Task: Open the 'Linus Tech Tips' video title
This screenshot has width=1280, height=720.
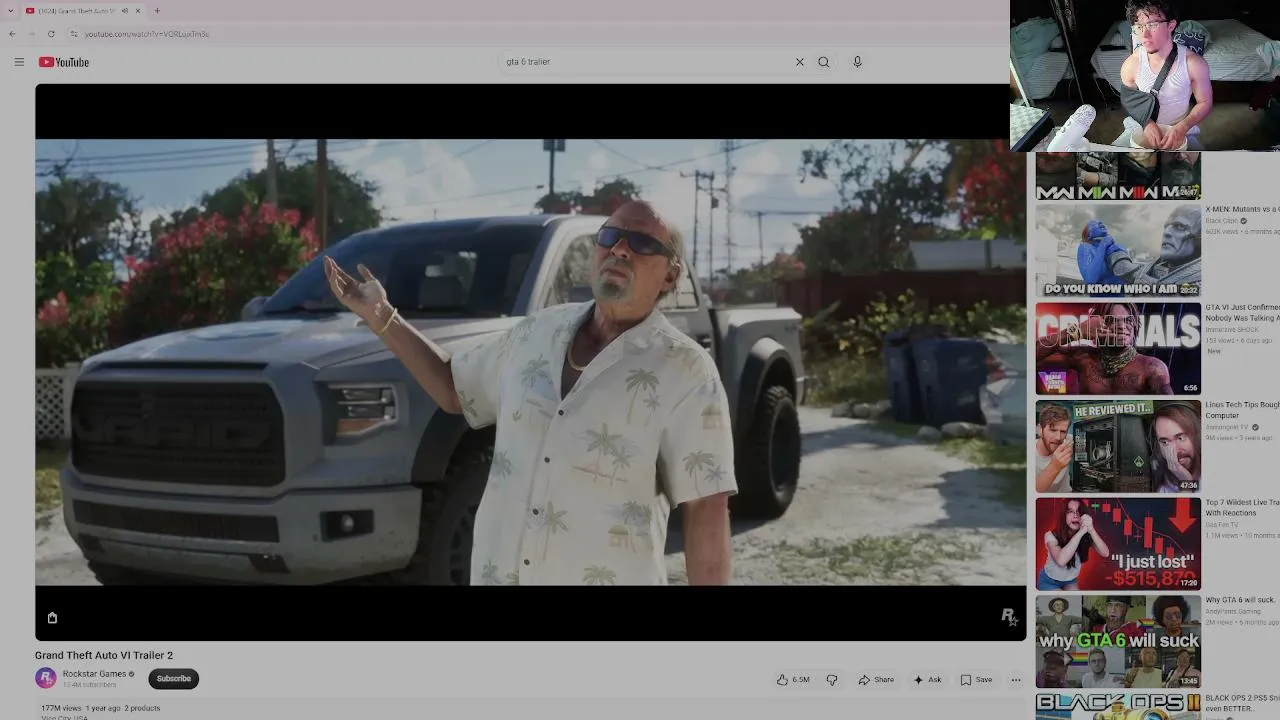Action: point(1242,410)
